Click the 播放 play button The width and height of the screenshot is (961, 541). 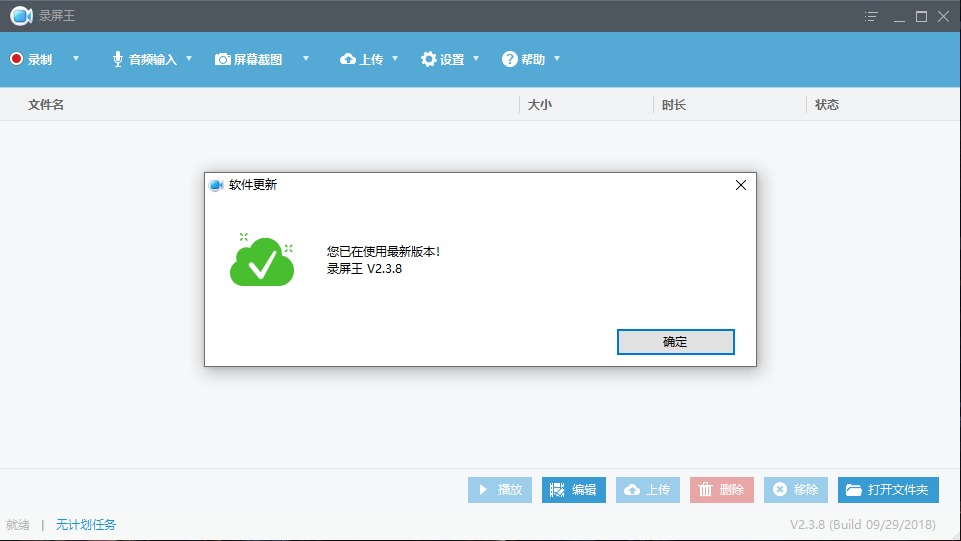(500, 490)
